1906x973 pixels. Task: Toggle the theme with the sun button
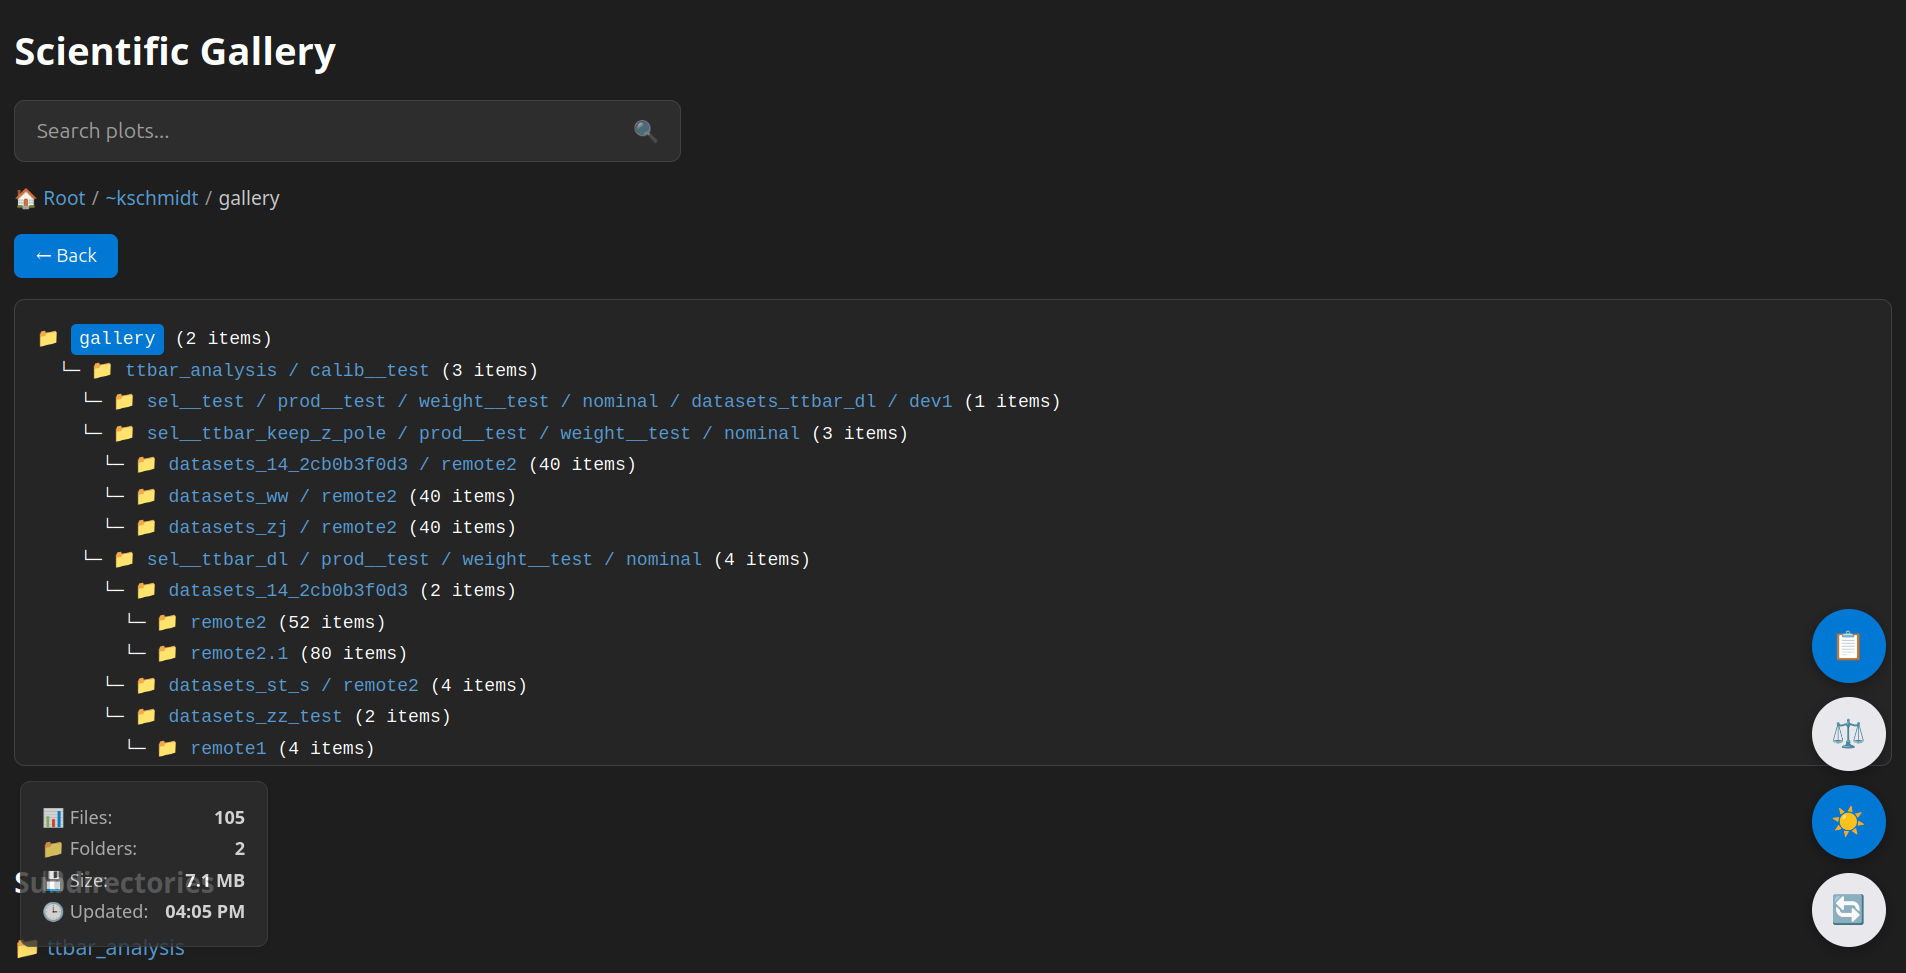pos(1848,822)
